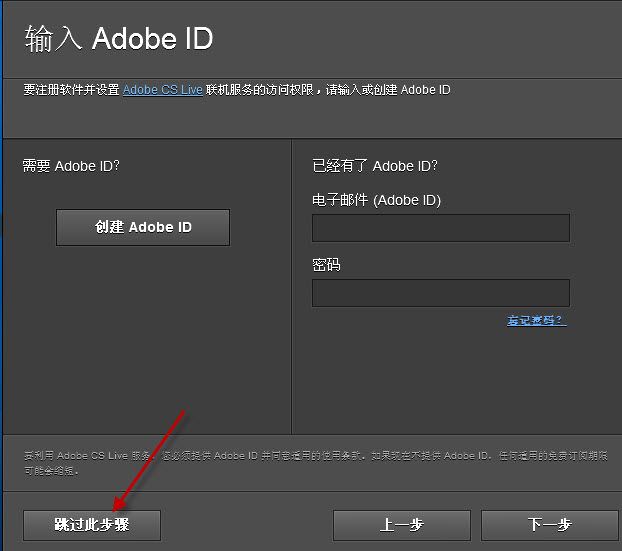This screenshot has width=622, height=551.
Task: Click the 请输入或创建 Adobe ID text
Action: click(388, 90)
